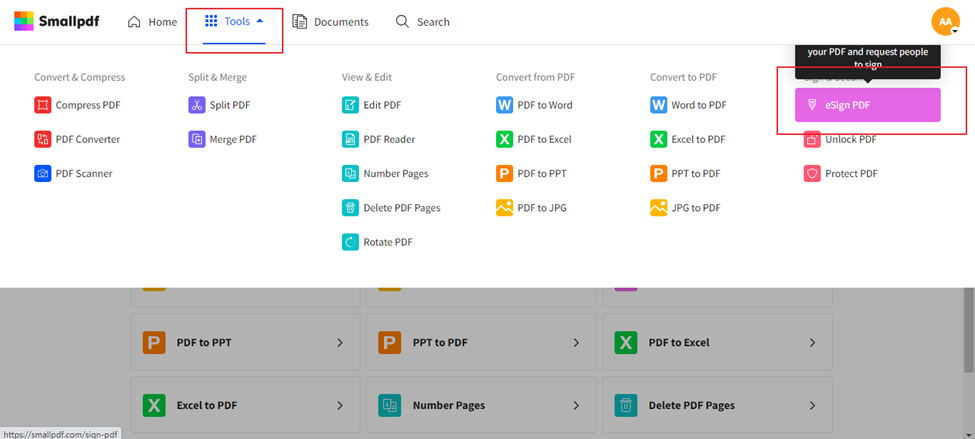Click the chevron on Delete PDF Pages card
Viewport: 975px width, 439px height.
coord(812,405)
